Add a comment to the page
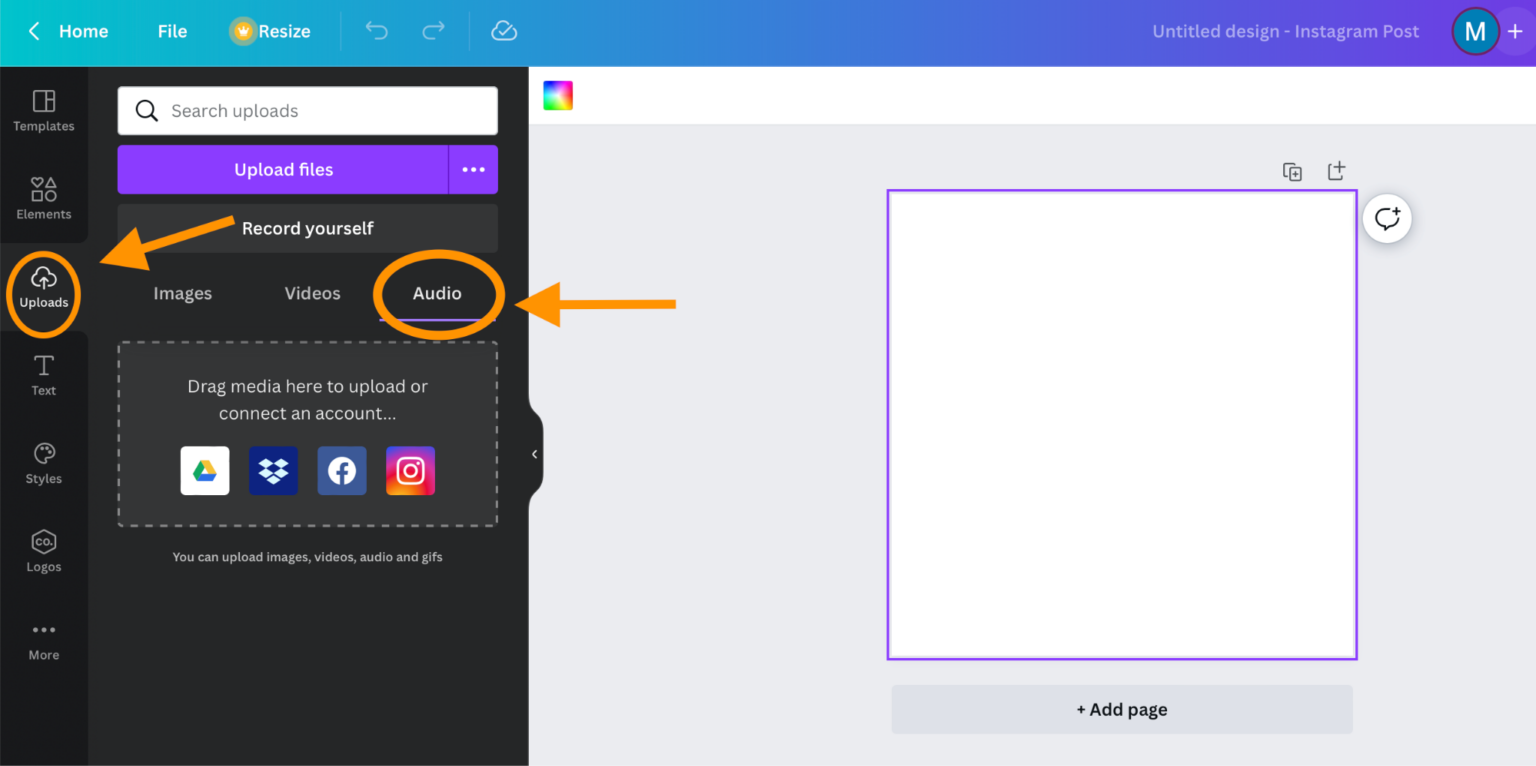This screenshot has height=766, width=1536. click(1387, 218)
